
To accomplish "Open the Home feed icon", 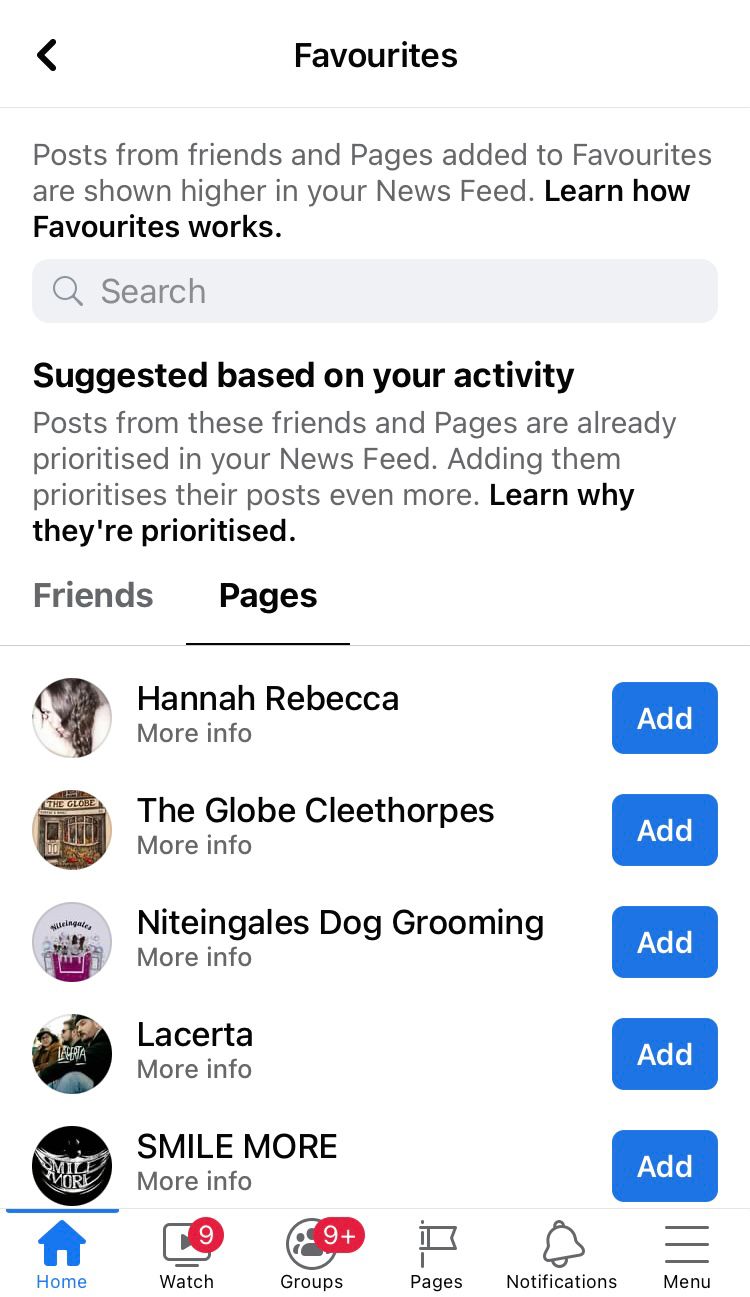I will click(x=62, y=1245).
